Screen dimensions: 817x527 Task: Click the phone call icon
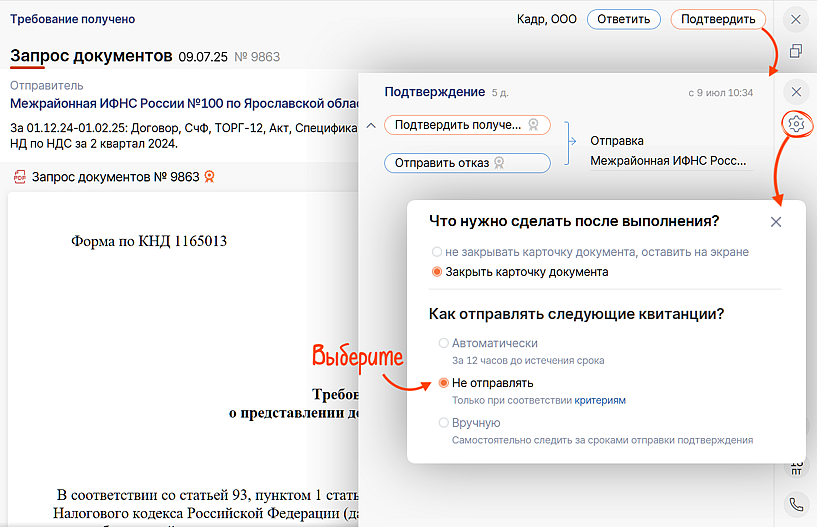click(796, 505)
